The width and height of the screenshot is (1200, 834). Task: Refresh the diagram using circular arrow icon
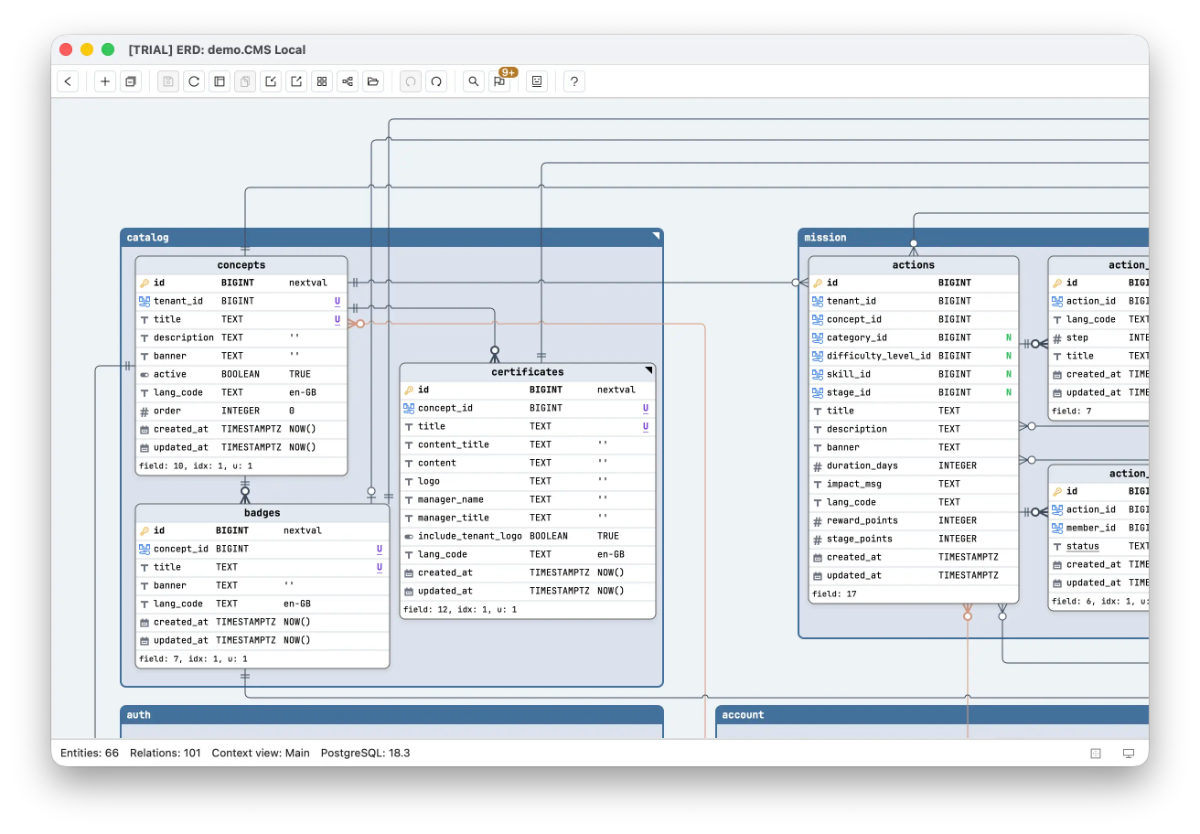[194, 82]
